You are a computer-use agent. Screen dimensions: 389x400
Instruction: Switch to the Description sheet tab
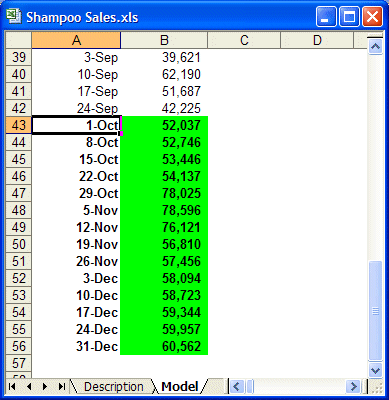(x=114, y=387)
